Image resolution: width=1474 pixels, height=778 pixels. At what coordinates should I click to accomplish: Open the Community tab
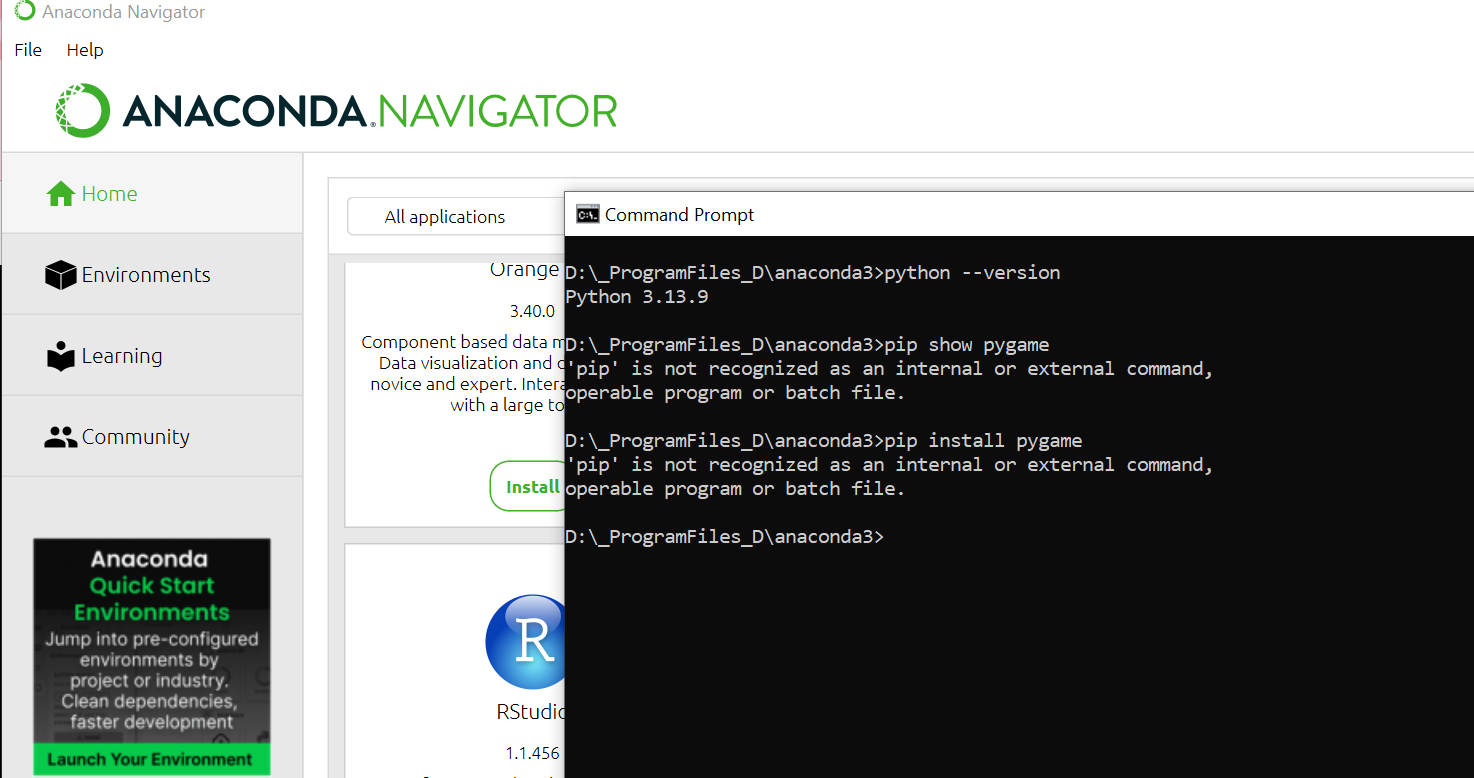(152, 437)
